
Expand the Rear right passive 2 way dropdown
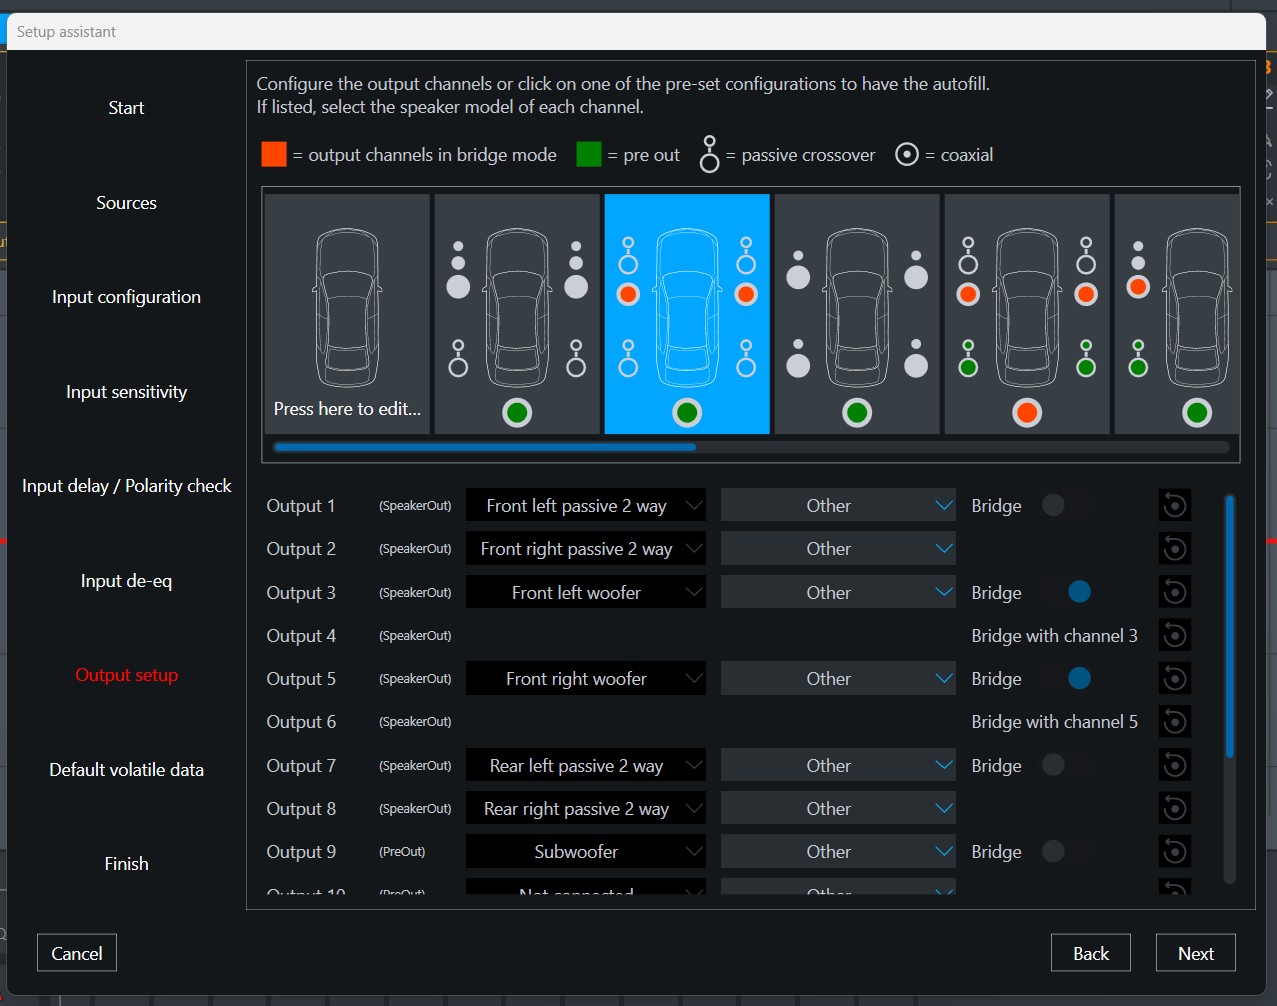[x=586, y=809]
